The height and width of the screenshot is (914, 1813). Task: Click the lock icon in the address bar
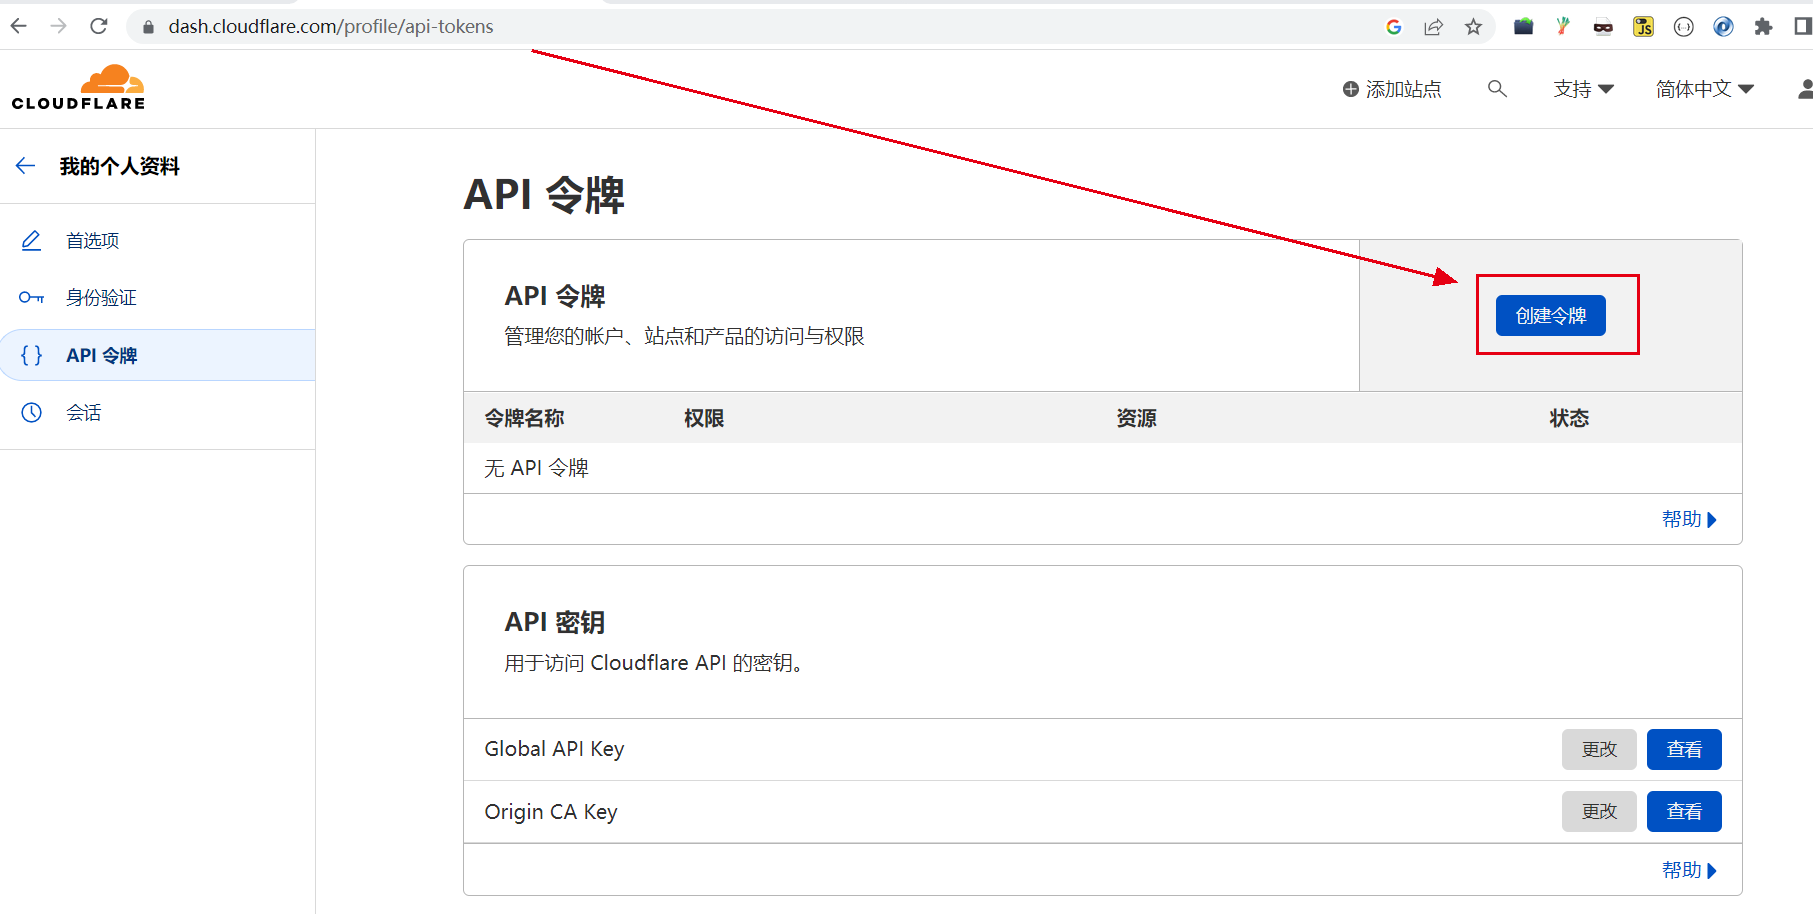148,27
